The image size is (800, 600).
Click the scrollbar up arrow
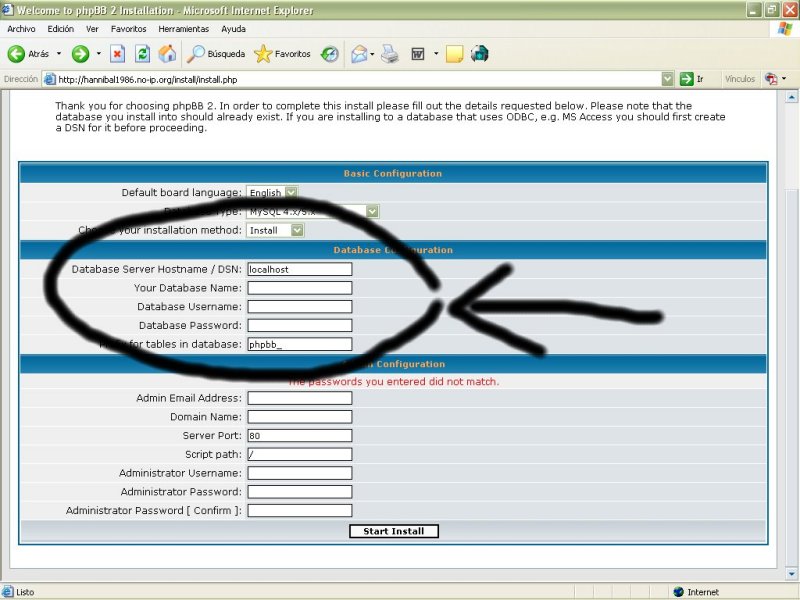coord(791,96)
